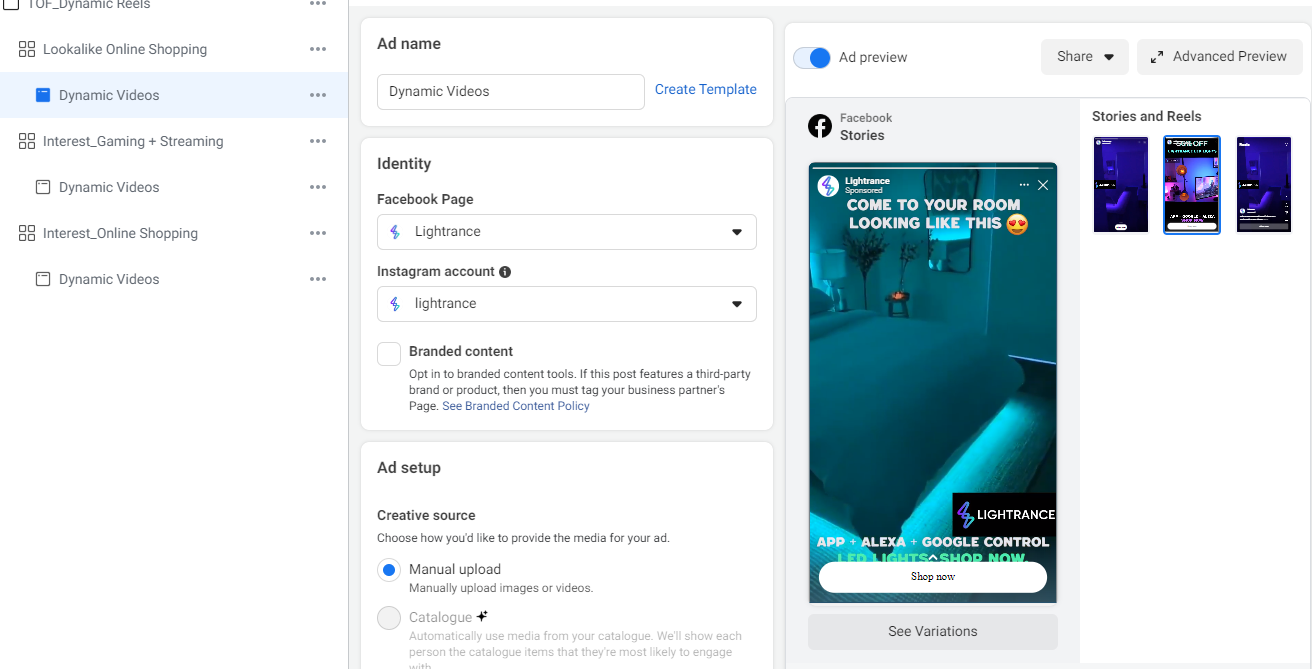Toggle the Ad preview switch

[812, 58]
